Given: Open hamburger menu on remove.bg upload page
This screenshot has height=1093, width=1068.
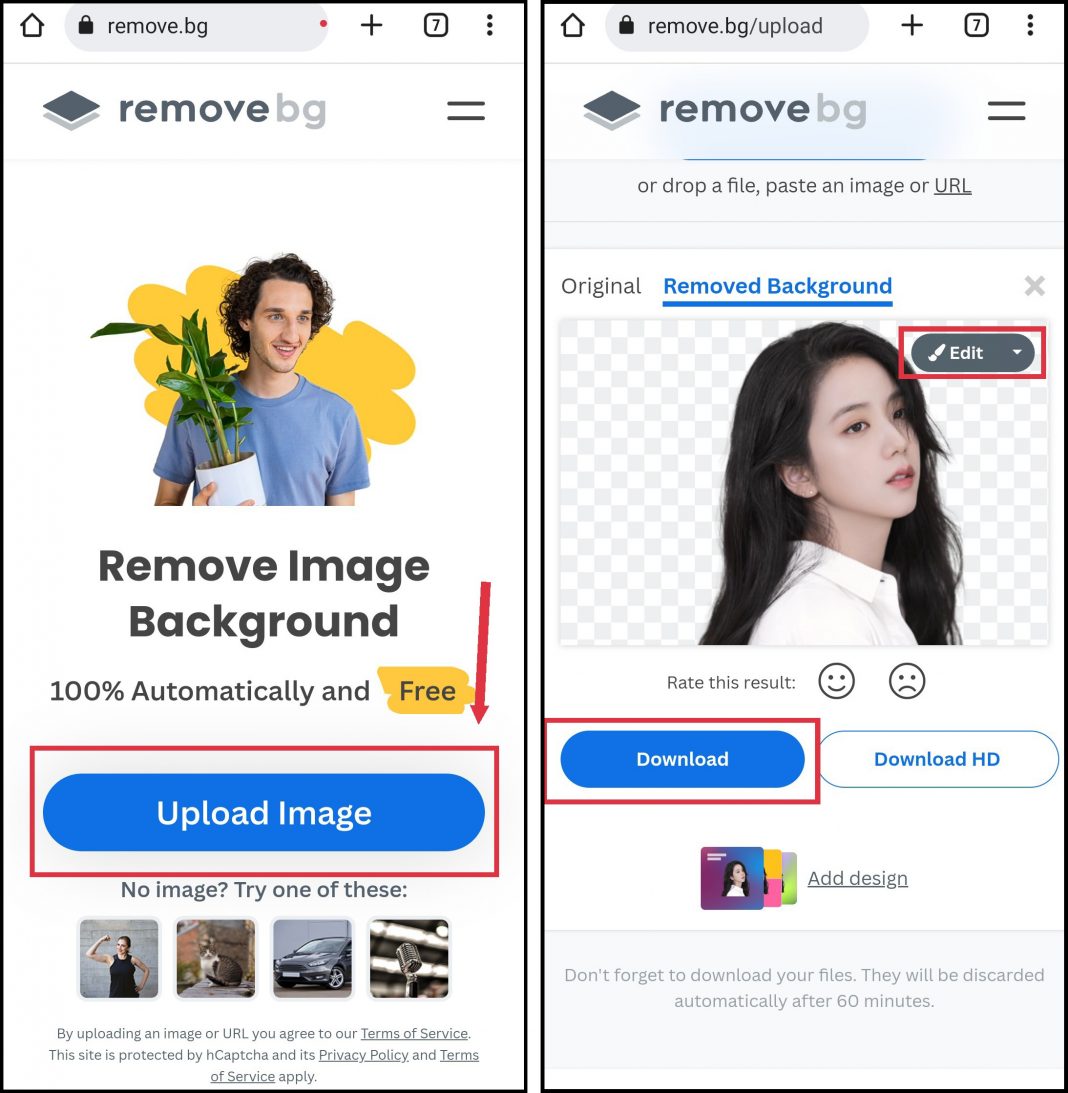Looking at the screenshot, I should [x=1006, y=110].
